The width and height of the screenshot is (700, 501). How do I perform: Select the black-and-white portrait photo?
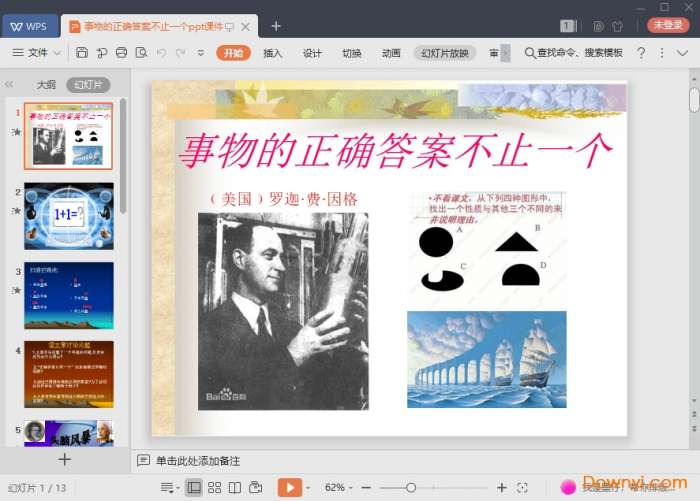click(x=283, y=311)
